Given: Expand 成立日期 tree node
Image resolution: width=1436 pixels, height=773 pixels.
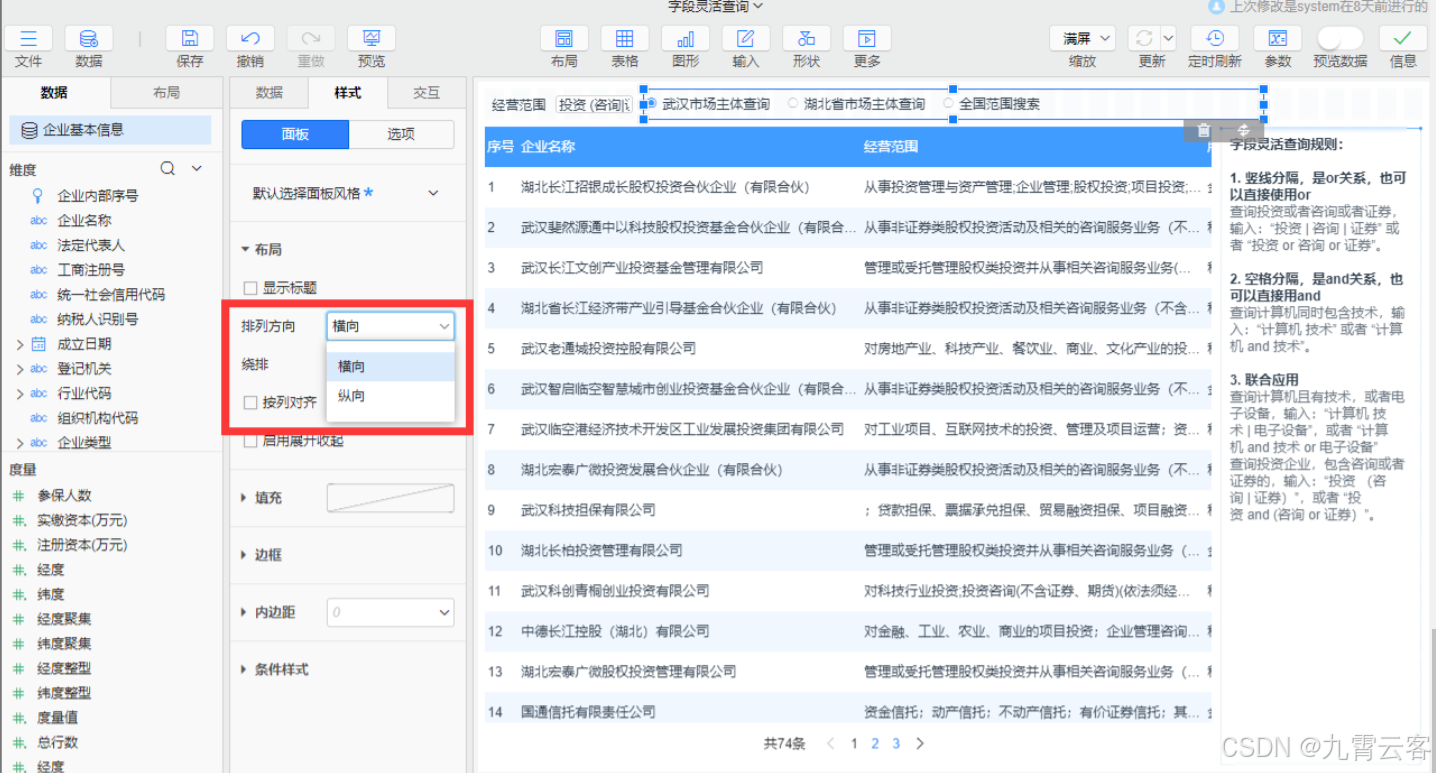Looking at the screenshot, I should tap(19, 344).
